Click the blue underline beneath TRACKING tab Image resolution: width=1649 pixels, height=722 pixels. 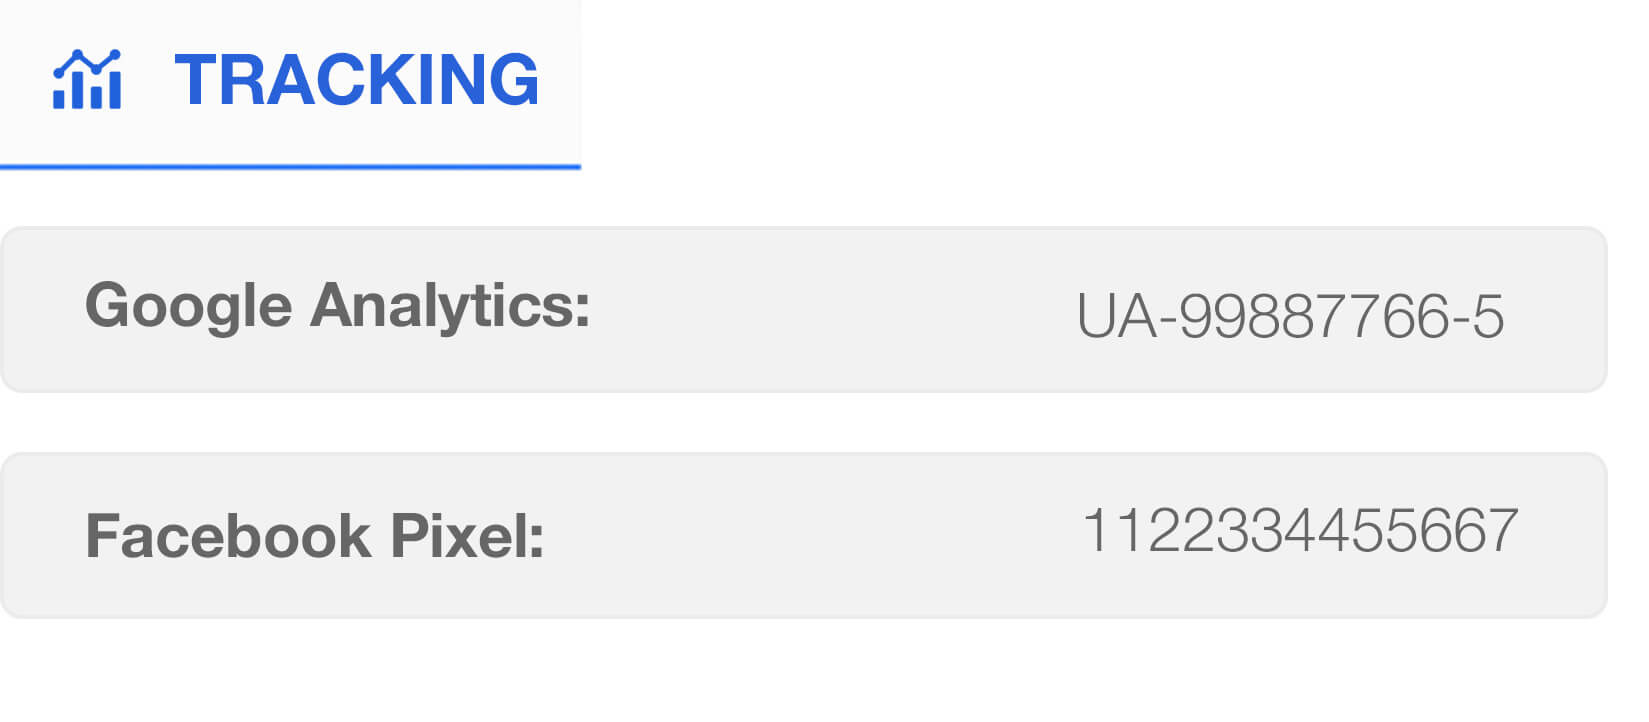point(290,166)
